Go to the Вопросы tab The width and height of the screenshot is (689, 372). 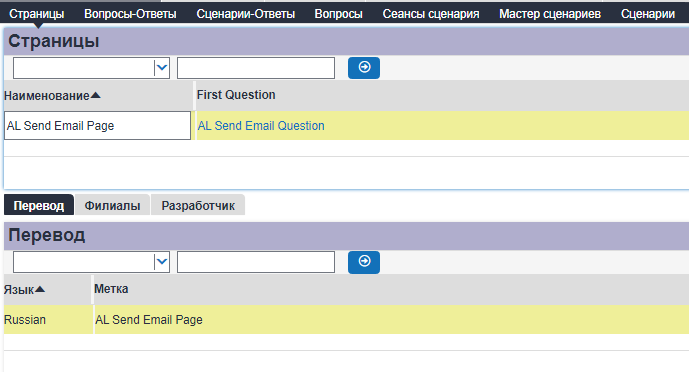pos(338,14)
